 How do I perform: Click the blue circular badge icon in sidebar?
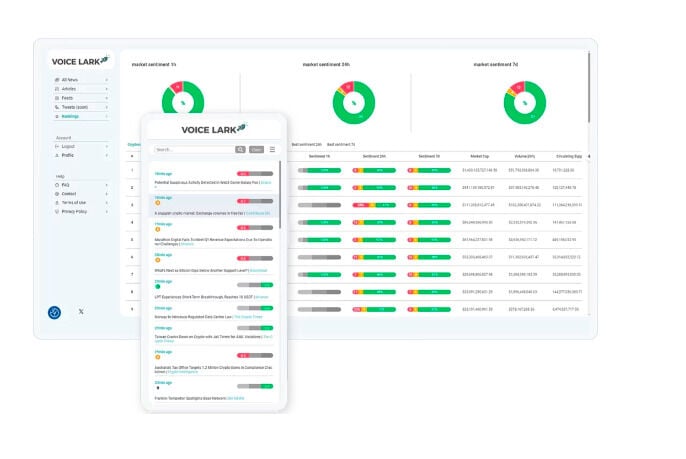pos(54,312)
